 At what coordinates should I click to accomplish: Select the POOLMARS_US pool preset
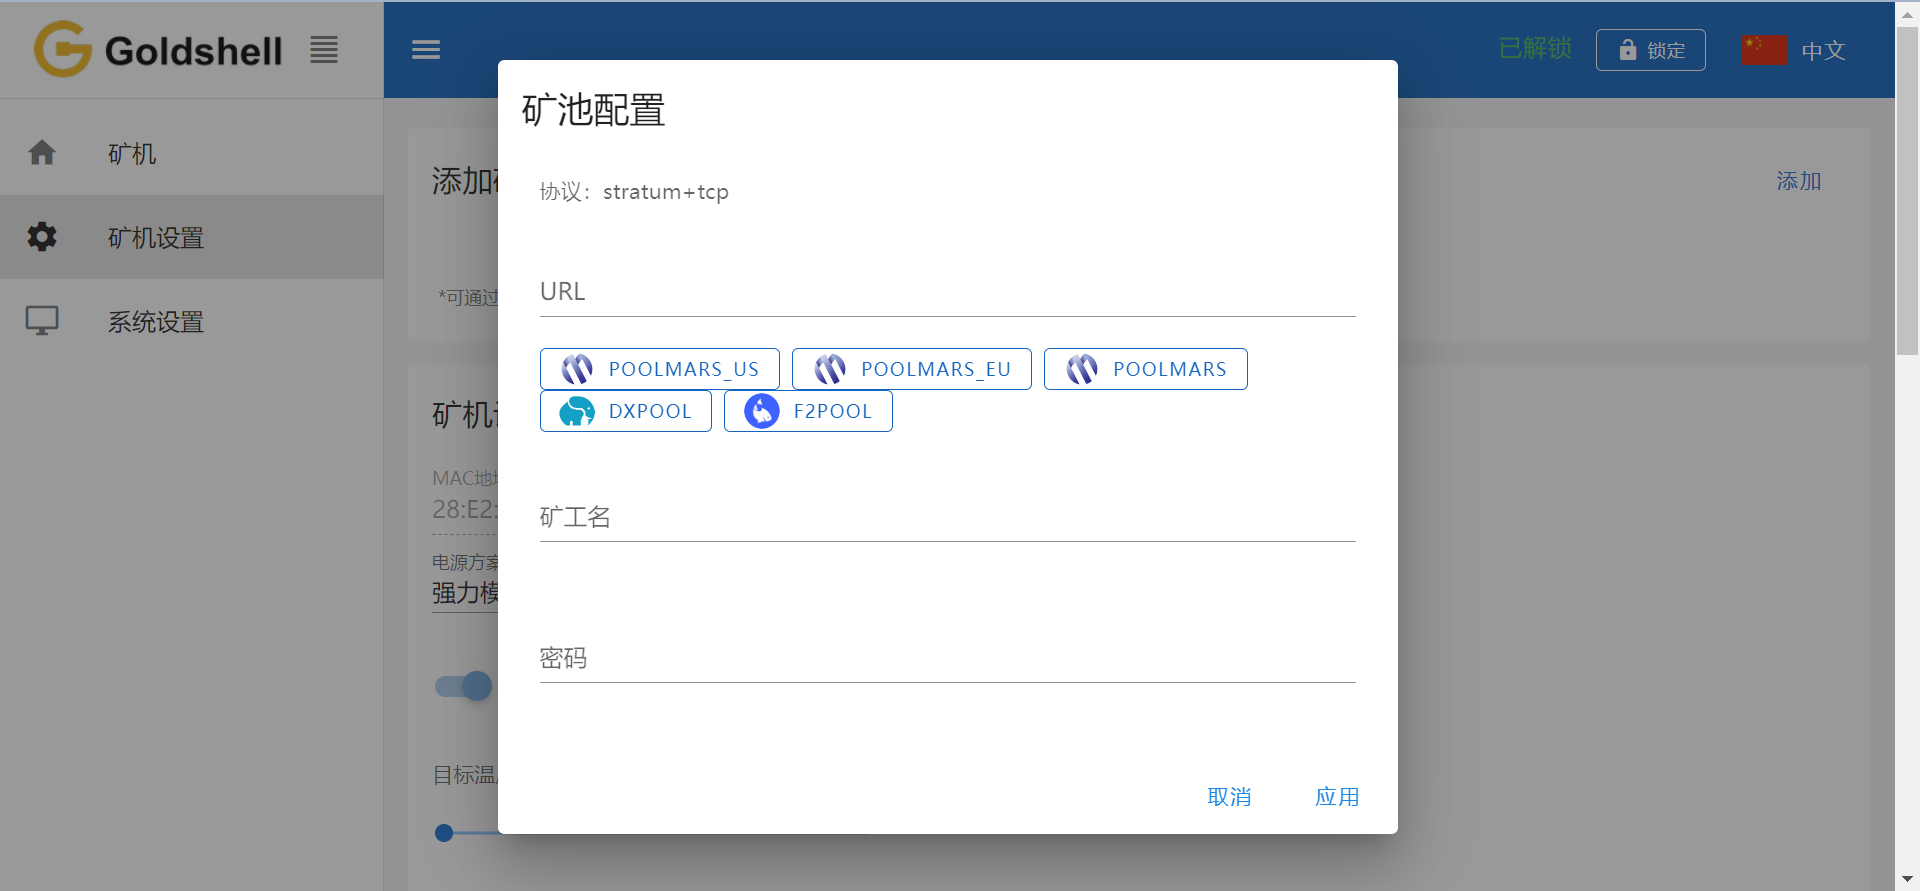pyautogui.click(x=660, y=369)
